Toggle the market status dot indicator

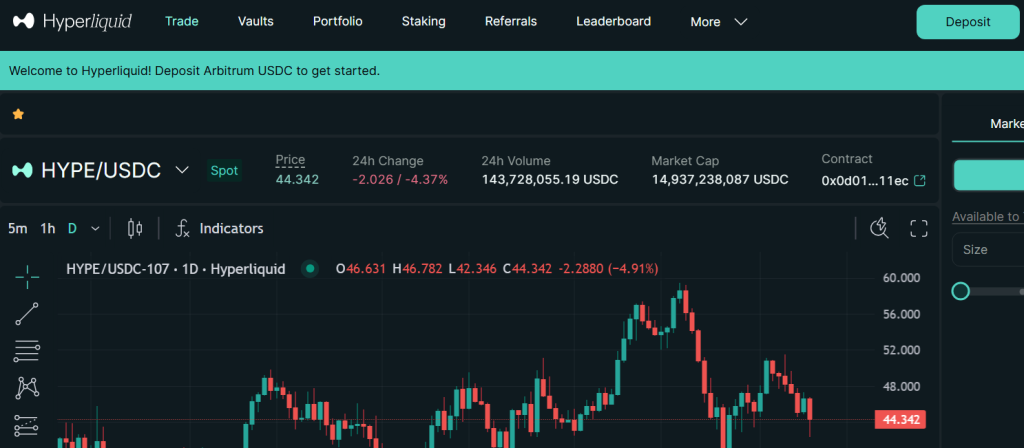(310, 269)
